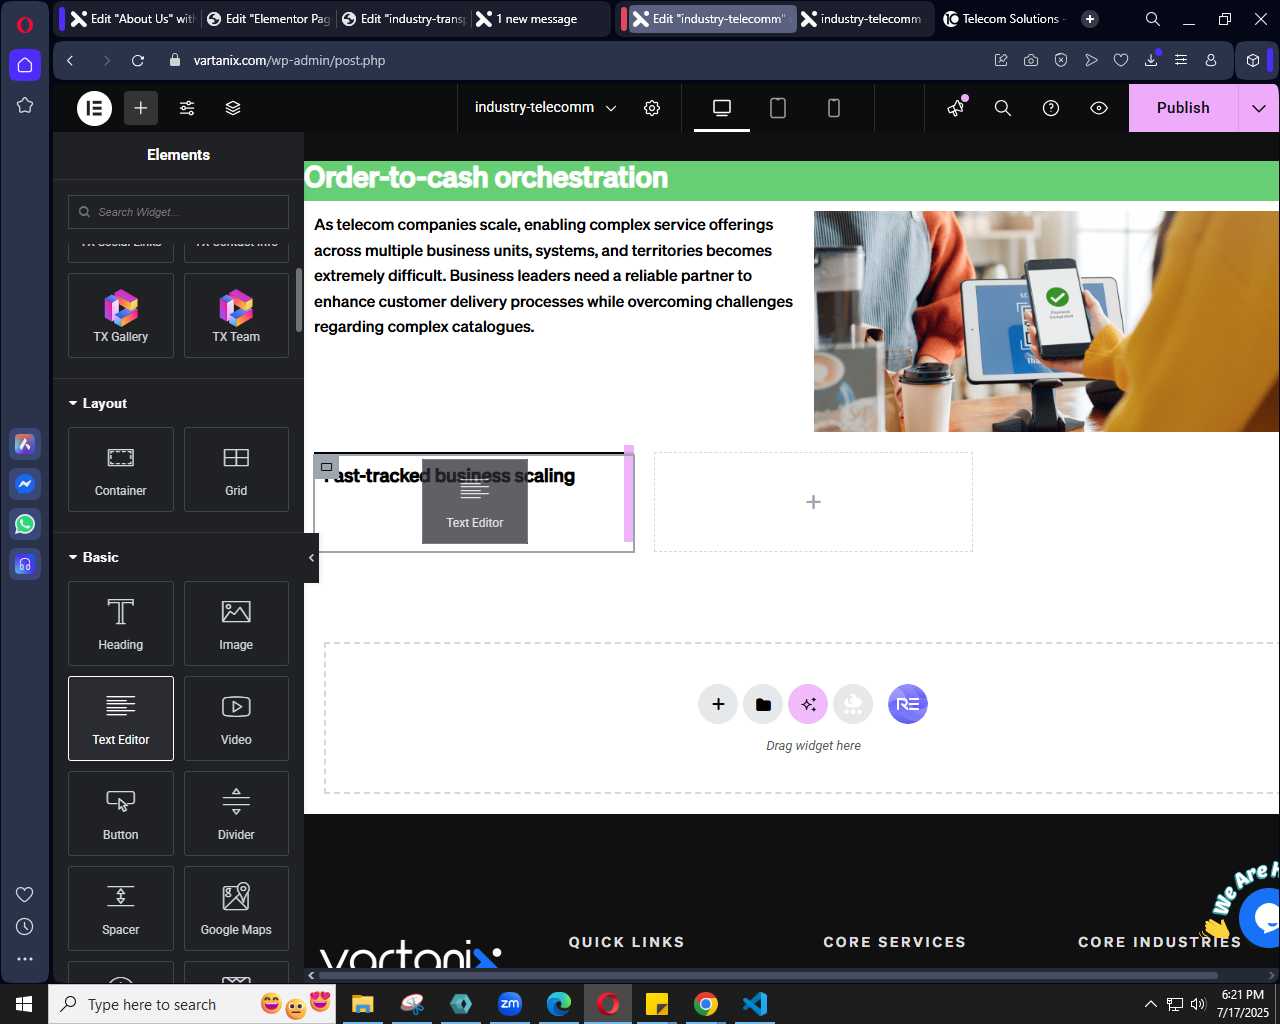1280x1024 pixels.
Task: Select the Order-to-cash orchestration heading
Action: coord(486,178)
